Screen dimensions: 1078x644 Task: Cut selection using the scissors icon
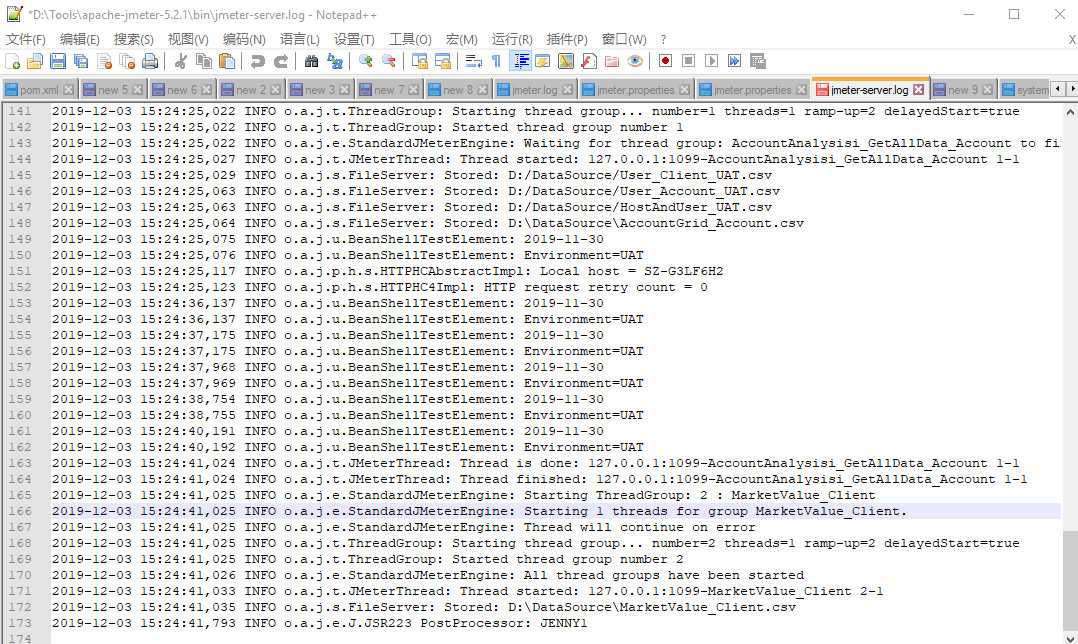(x=181, y=61)
